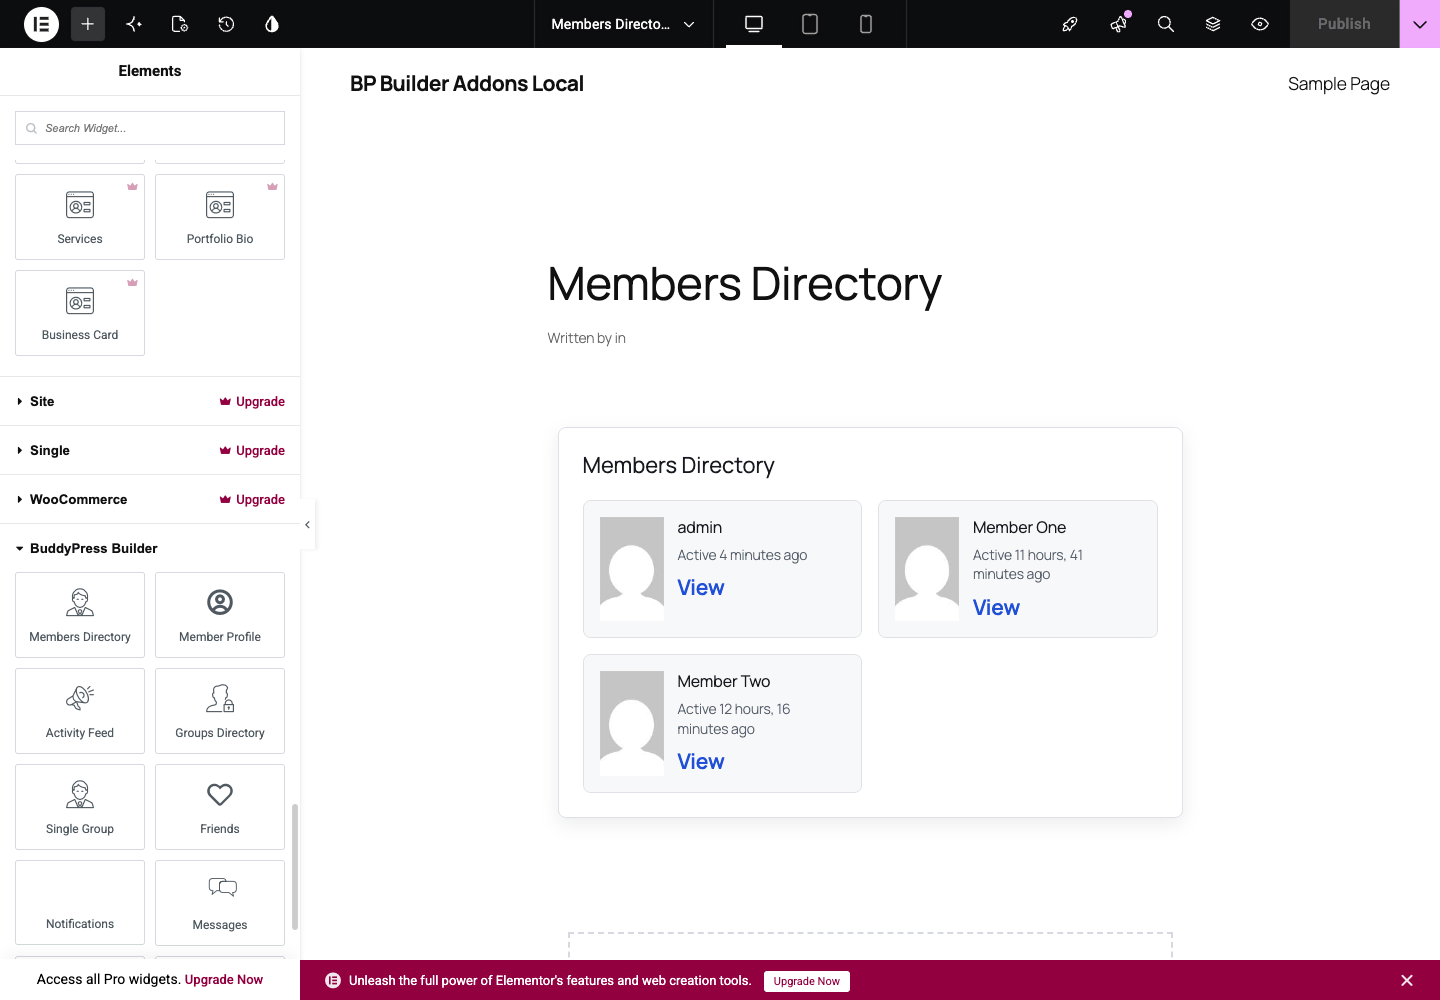Click View link for Member One
This screenshot has height=1000, width=1440.
[996, 608]
